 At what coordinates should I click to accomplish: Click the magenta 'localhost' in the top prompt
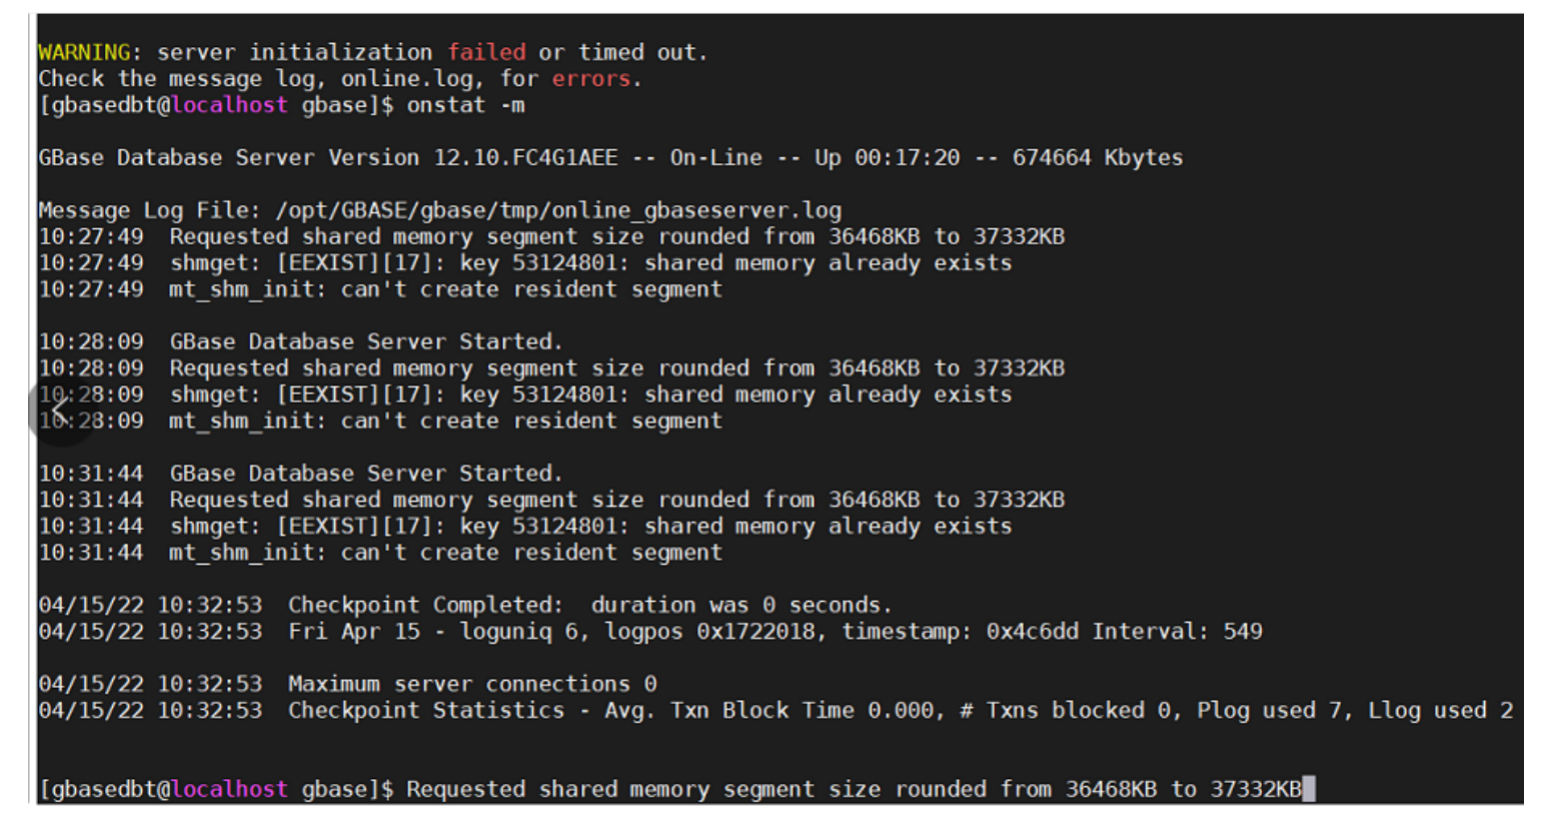(x=229, y=105)
